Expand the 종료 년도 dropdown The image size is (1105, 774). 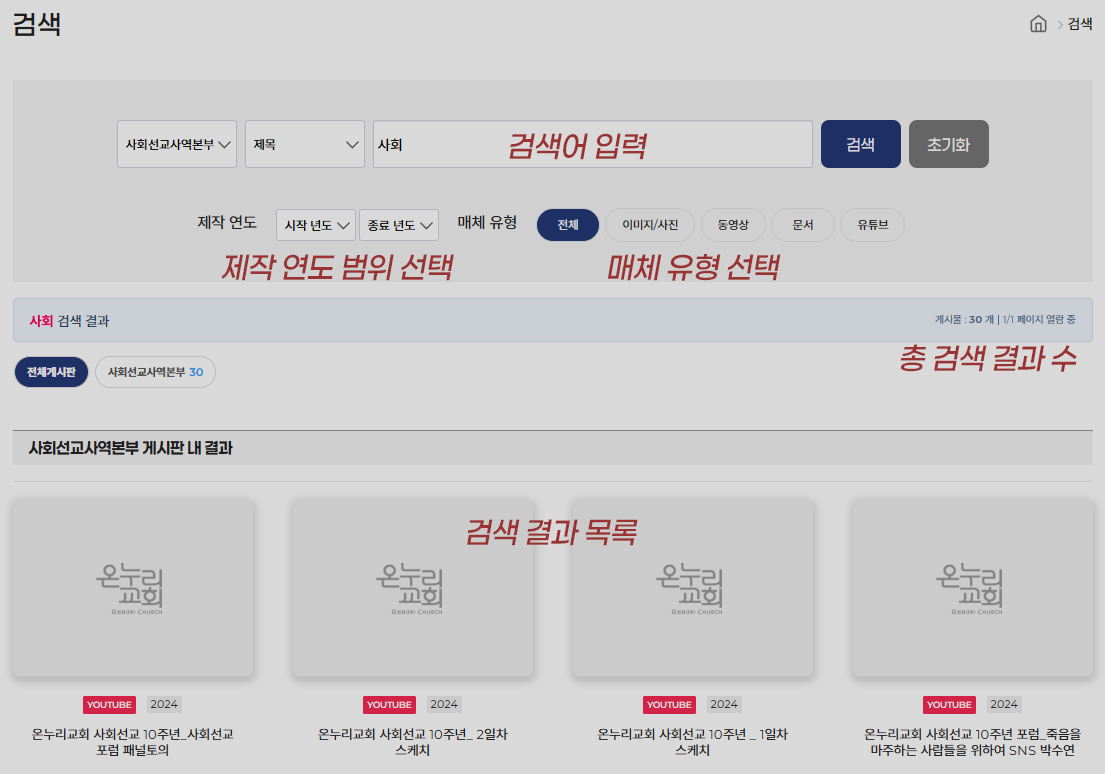point(399,225)
